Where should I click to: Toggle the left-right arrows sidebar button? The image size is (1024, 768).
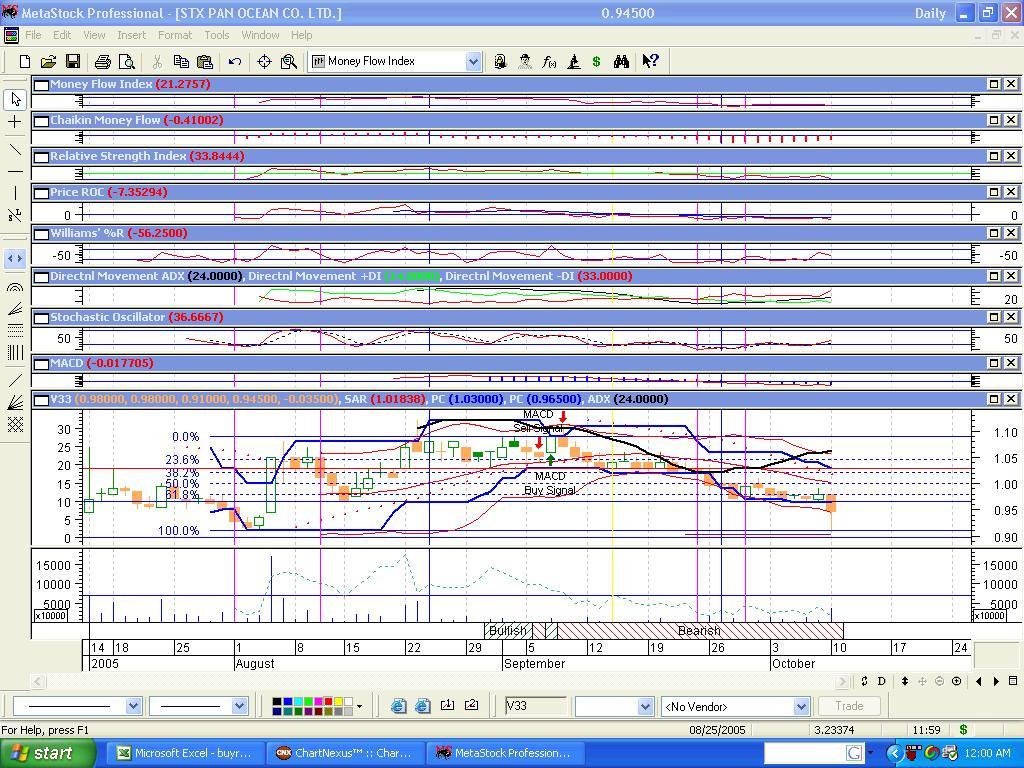click(15, 259)
